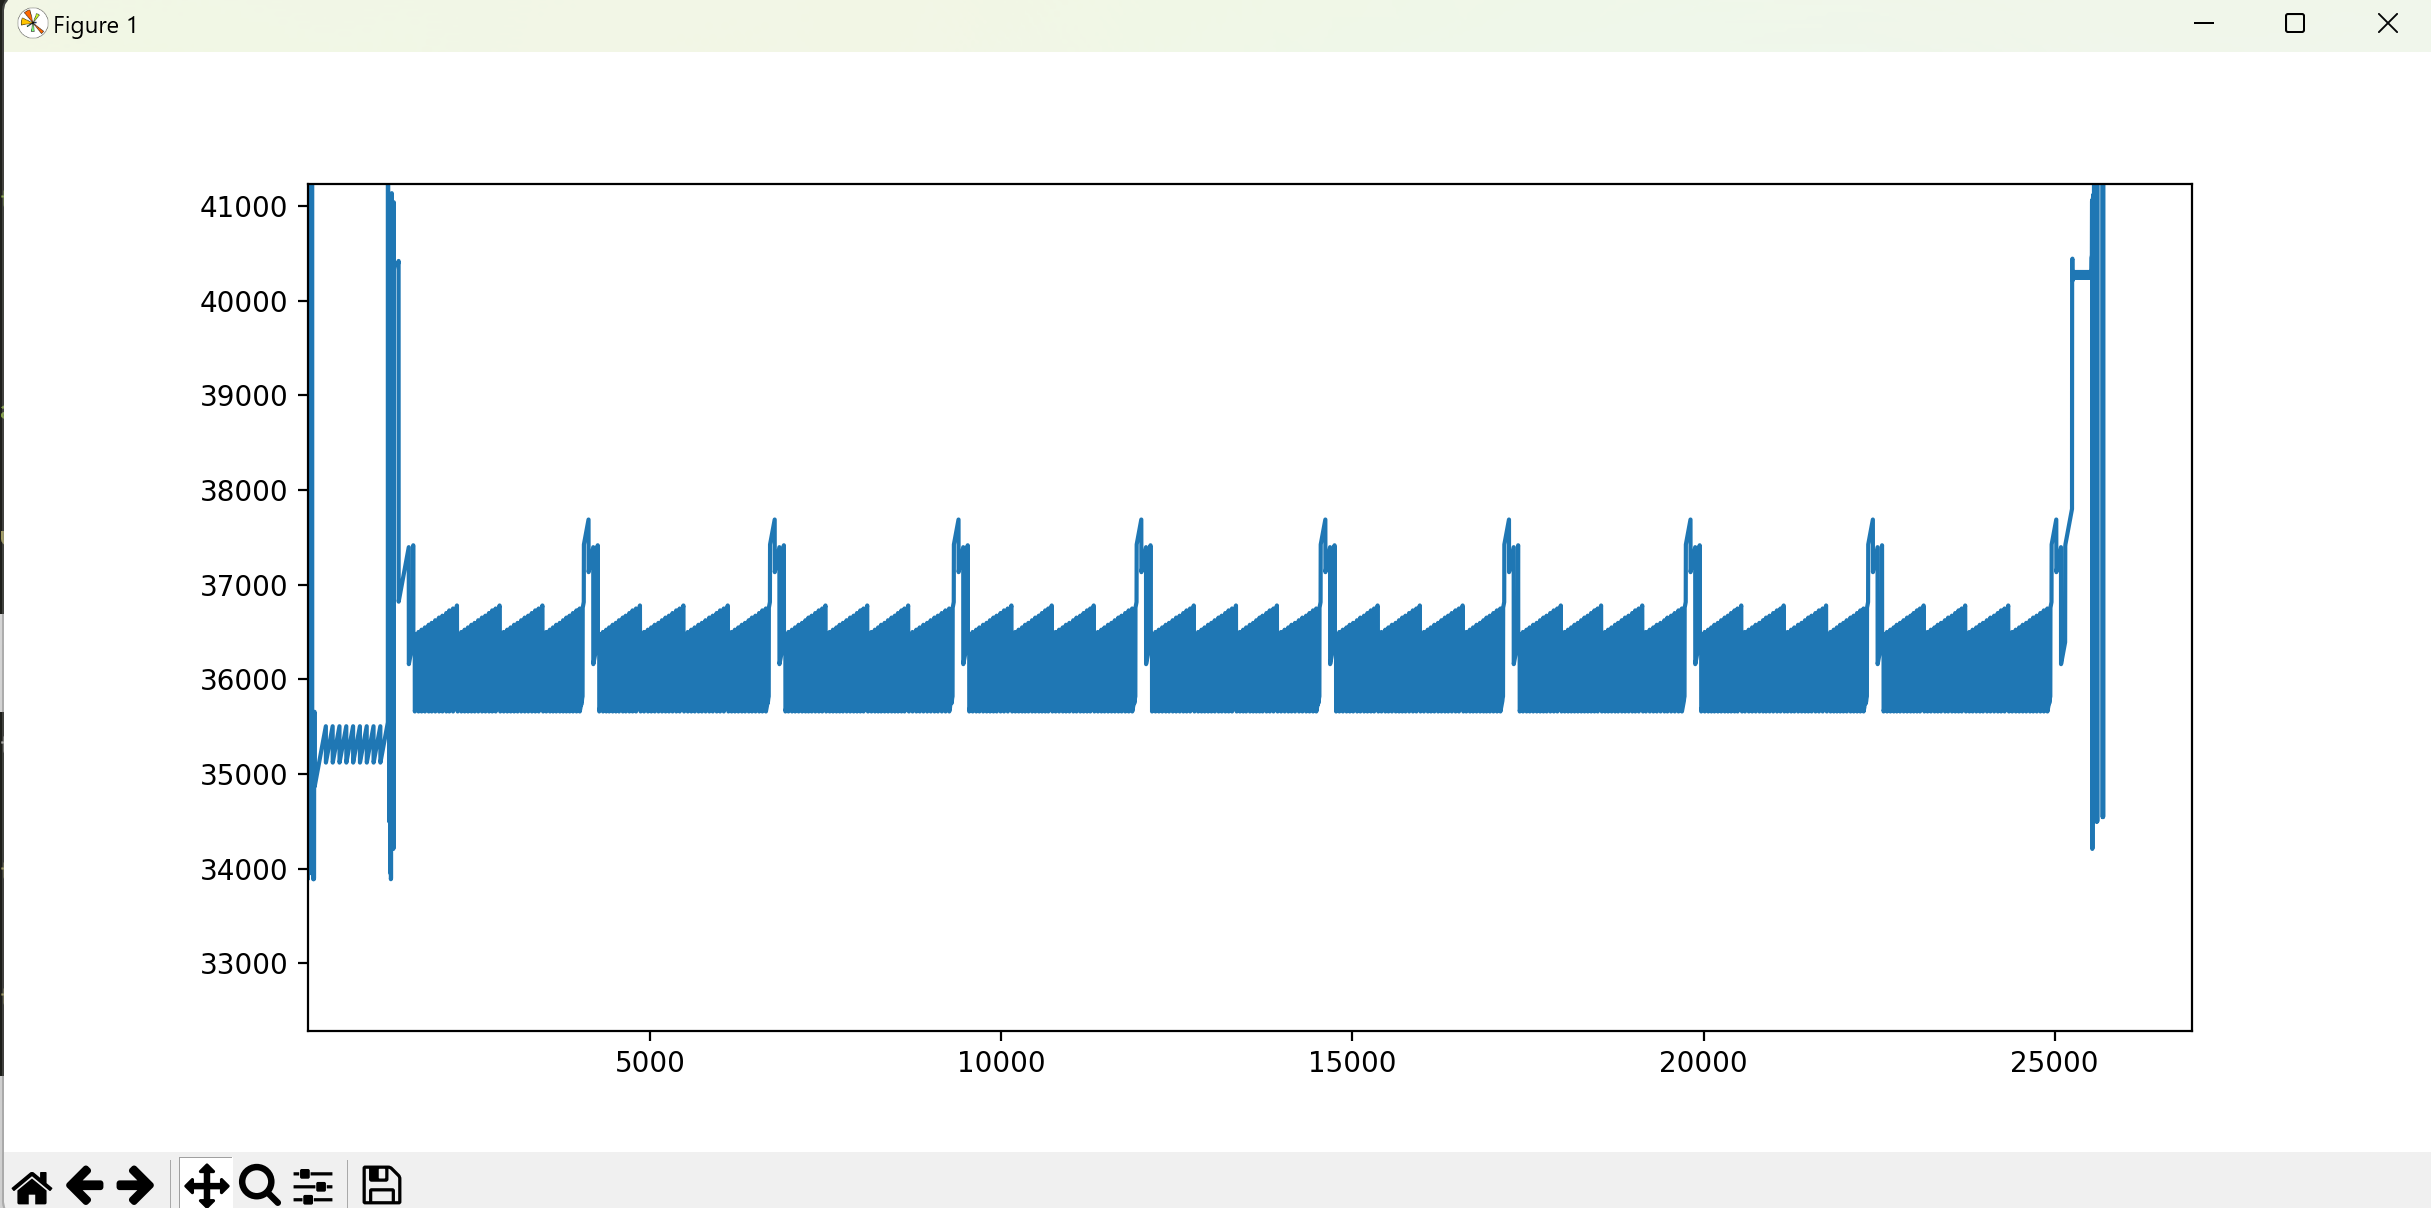Go forward to the next view

(x=135, y=1186)
